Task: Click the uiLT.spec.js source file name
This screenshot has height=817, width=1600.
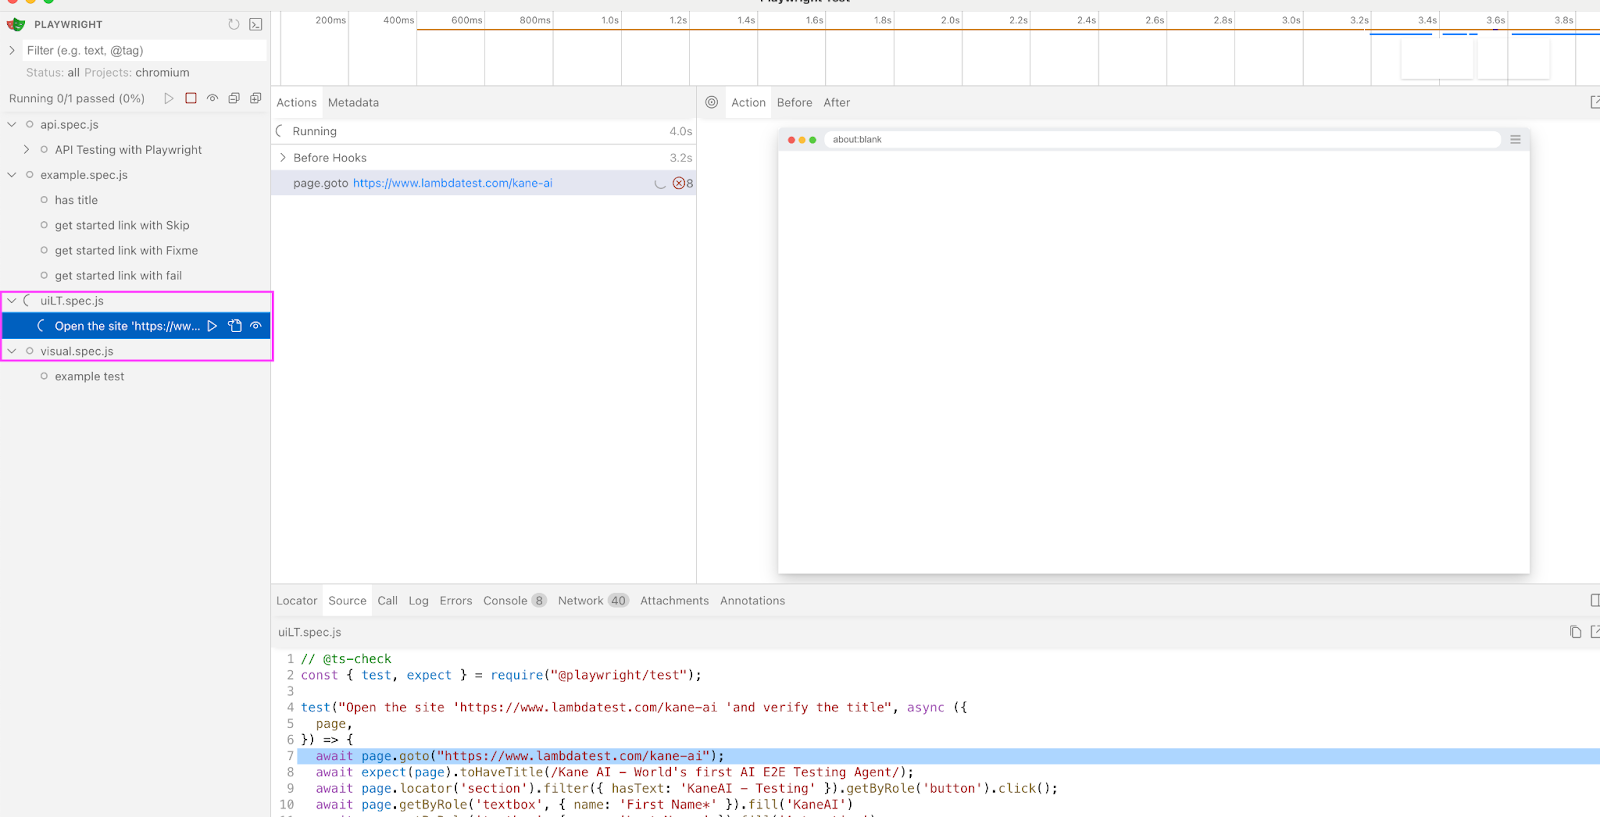Action: click(x=310, y=632)
